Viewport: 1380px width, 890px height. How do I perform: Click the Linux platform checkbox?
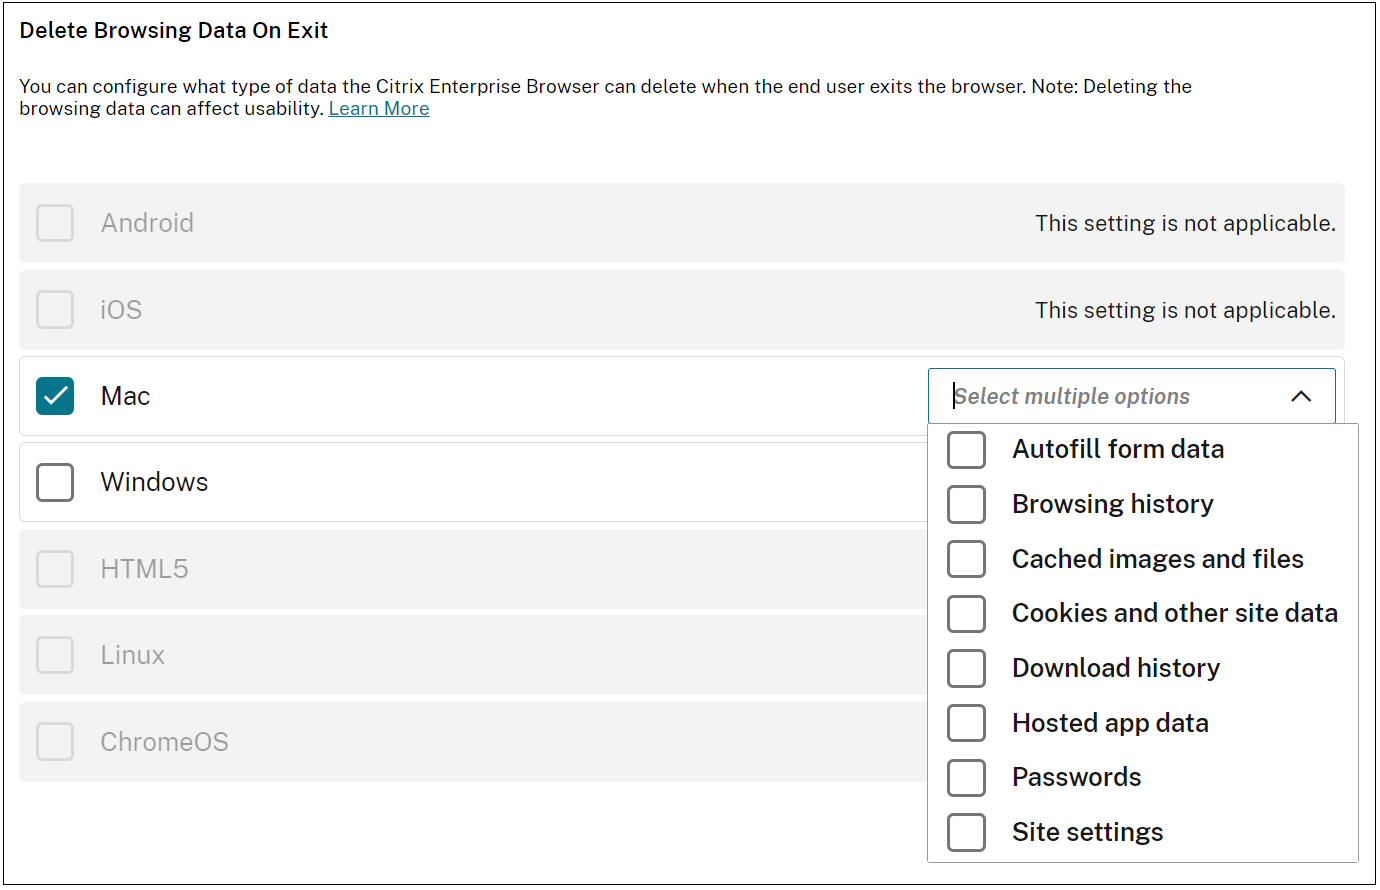[55, 655]
